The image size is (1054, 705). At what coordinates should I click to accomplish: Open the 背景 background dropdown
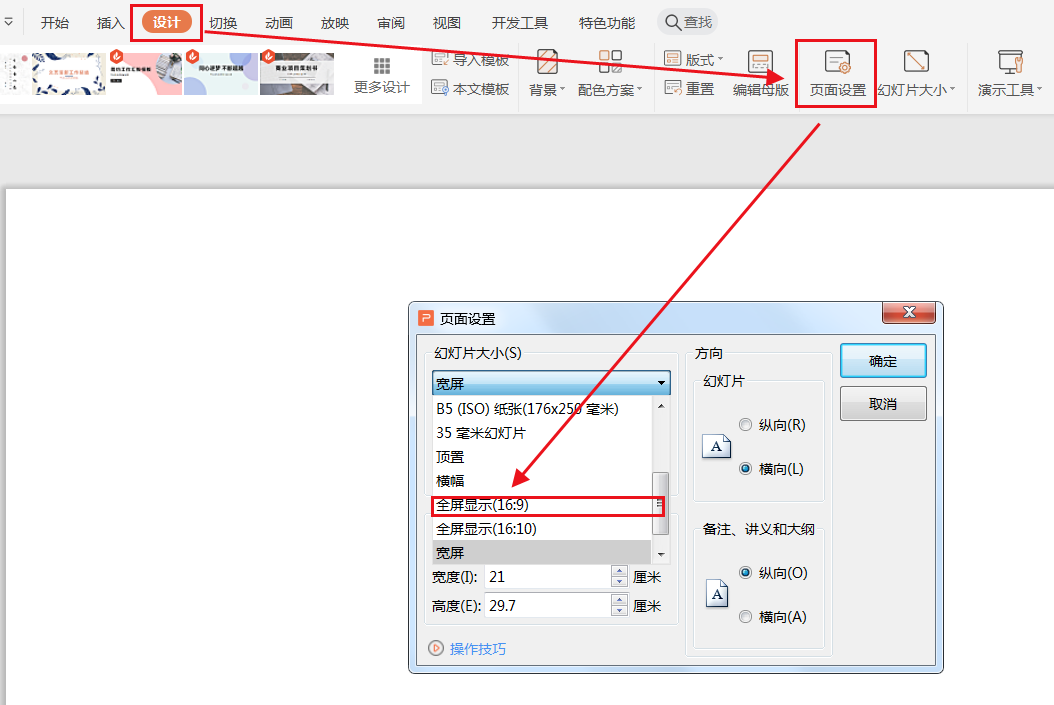[546, 74]
